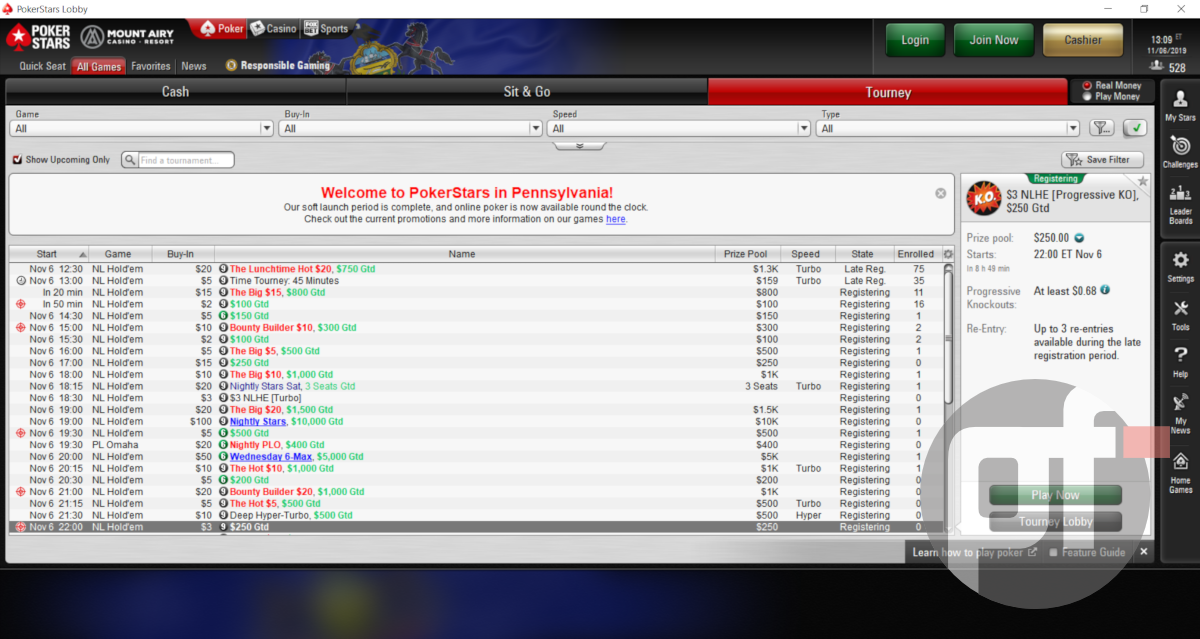Open the Type filter dropdown
Screen dimensions: 1200x639
pyautogui.click(x=948, y=128)
